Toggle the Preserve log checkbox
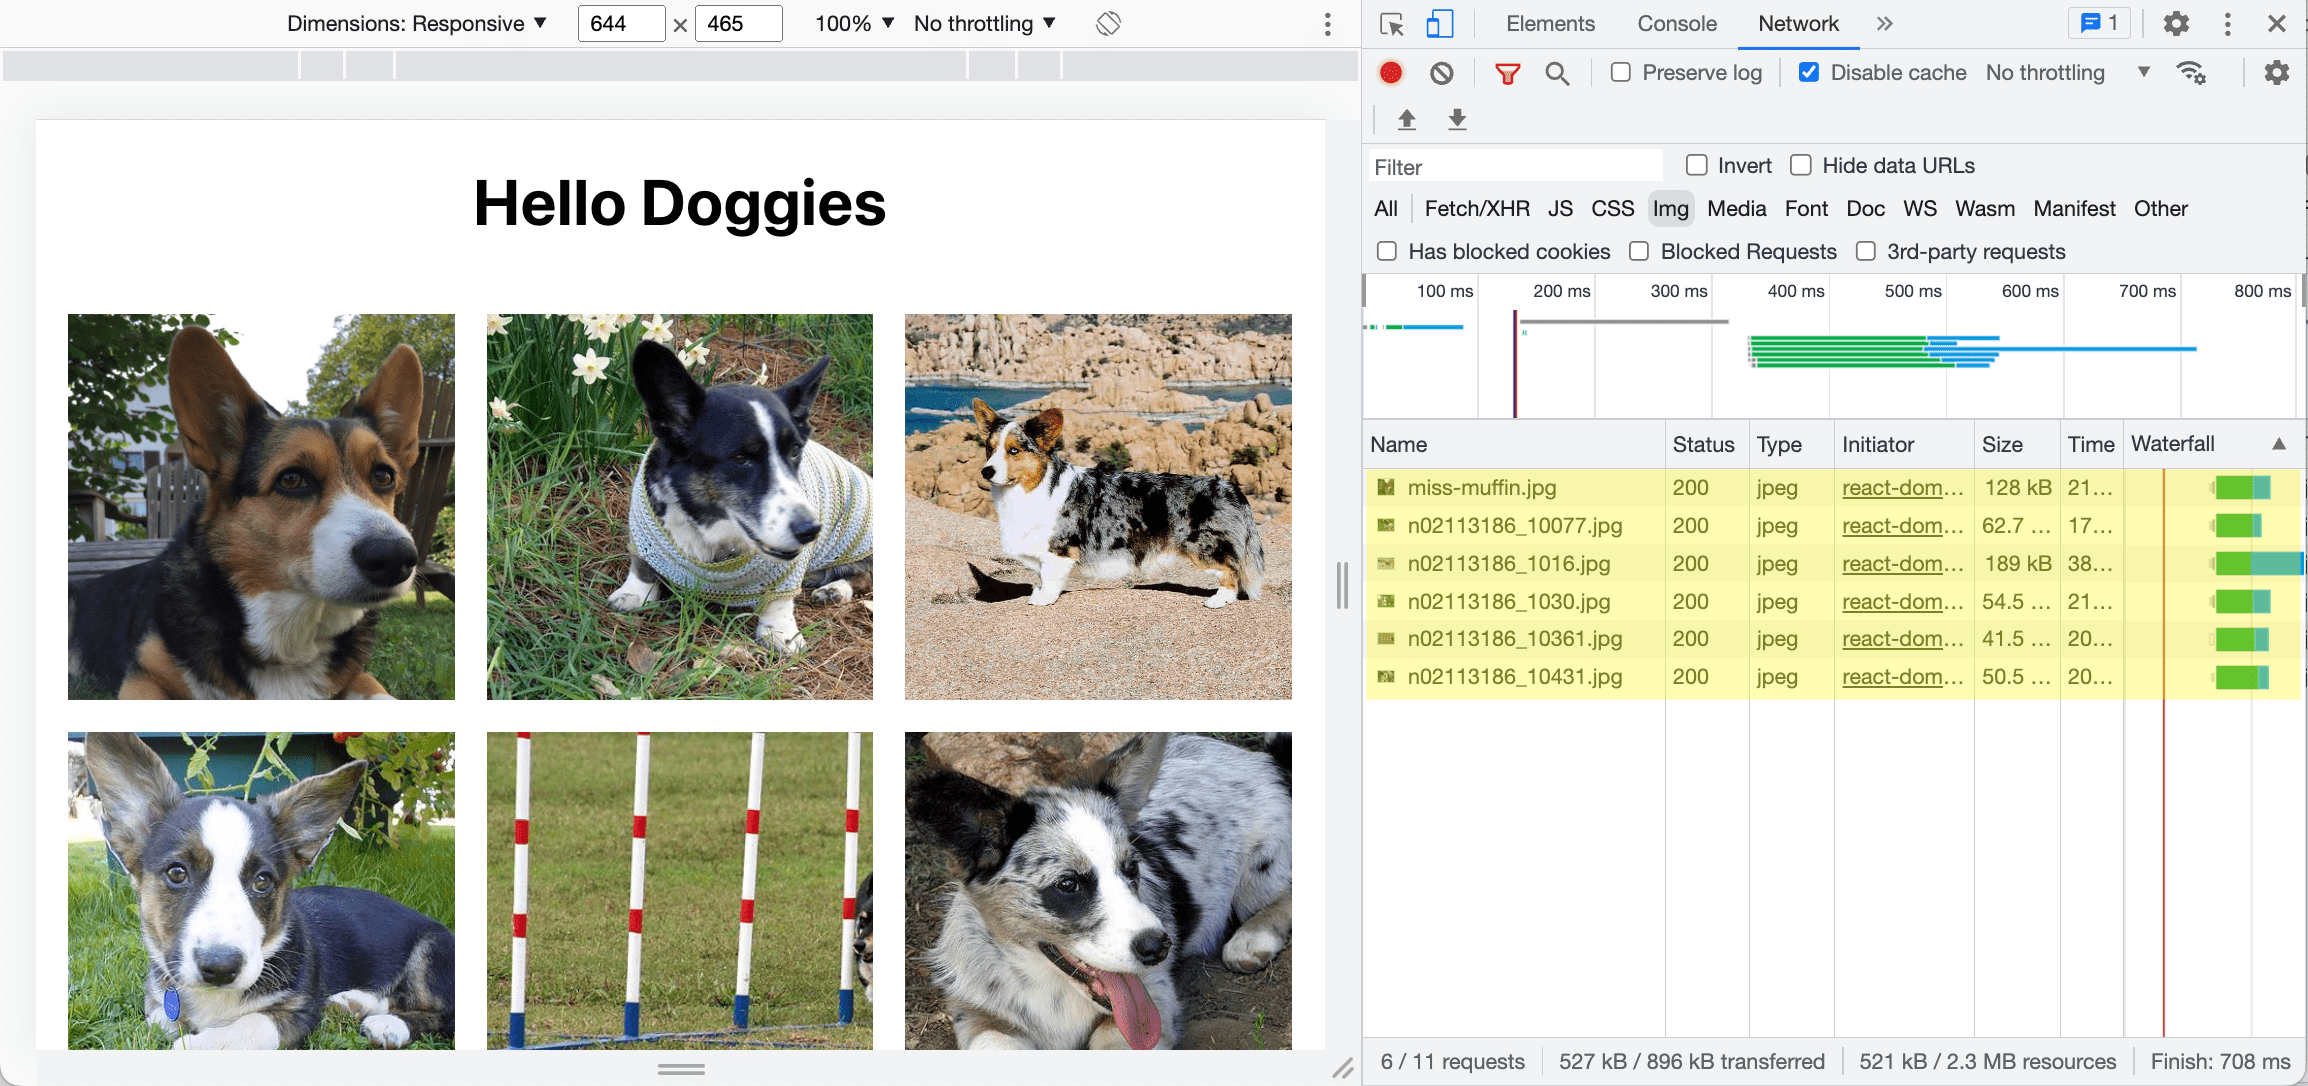Screen dimensions: 2308x1086 pyautogui.click(x=1621, y=72)
